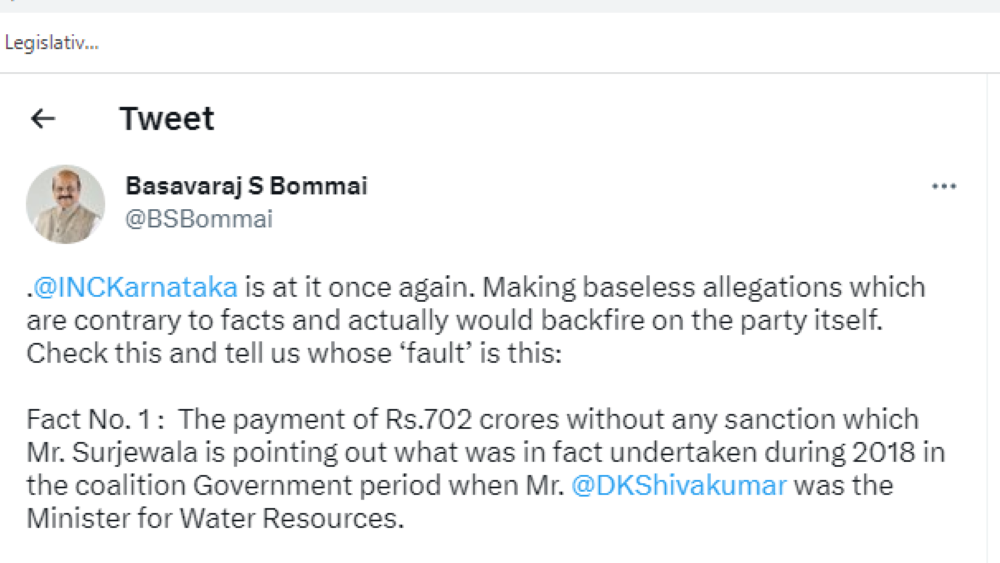
Task: Open the tweet's three-dot more options menu
Action: coord(943,187)
